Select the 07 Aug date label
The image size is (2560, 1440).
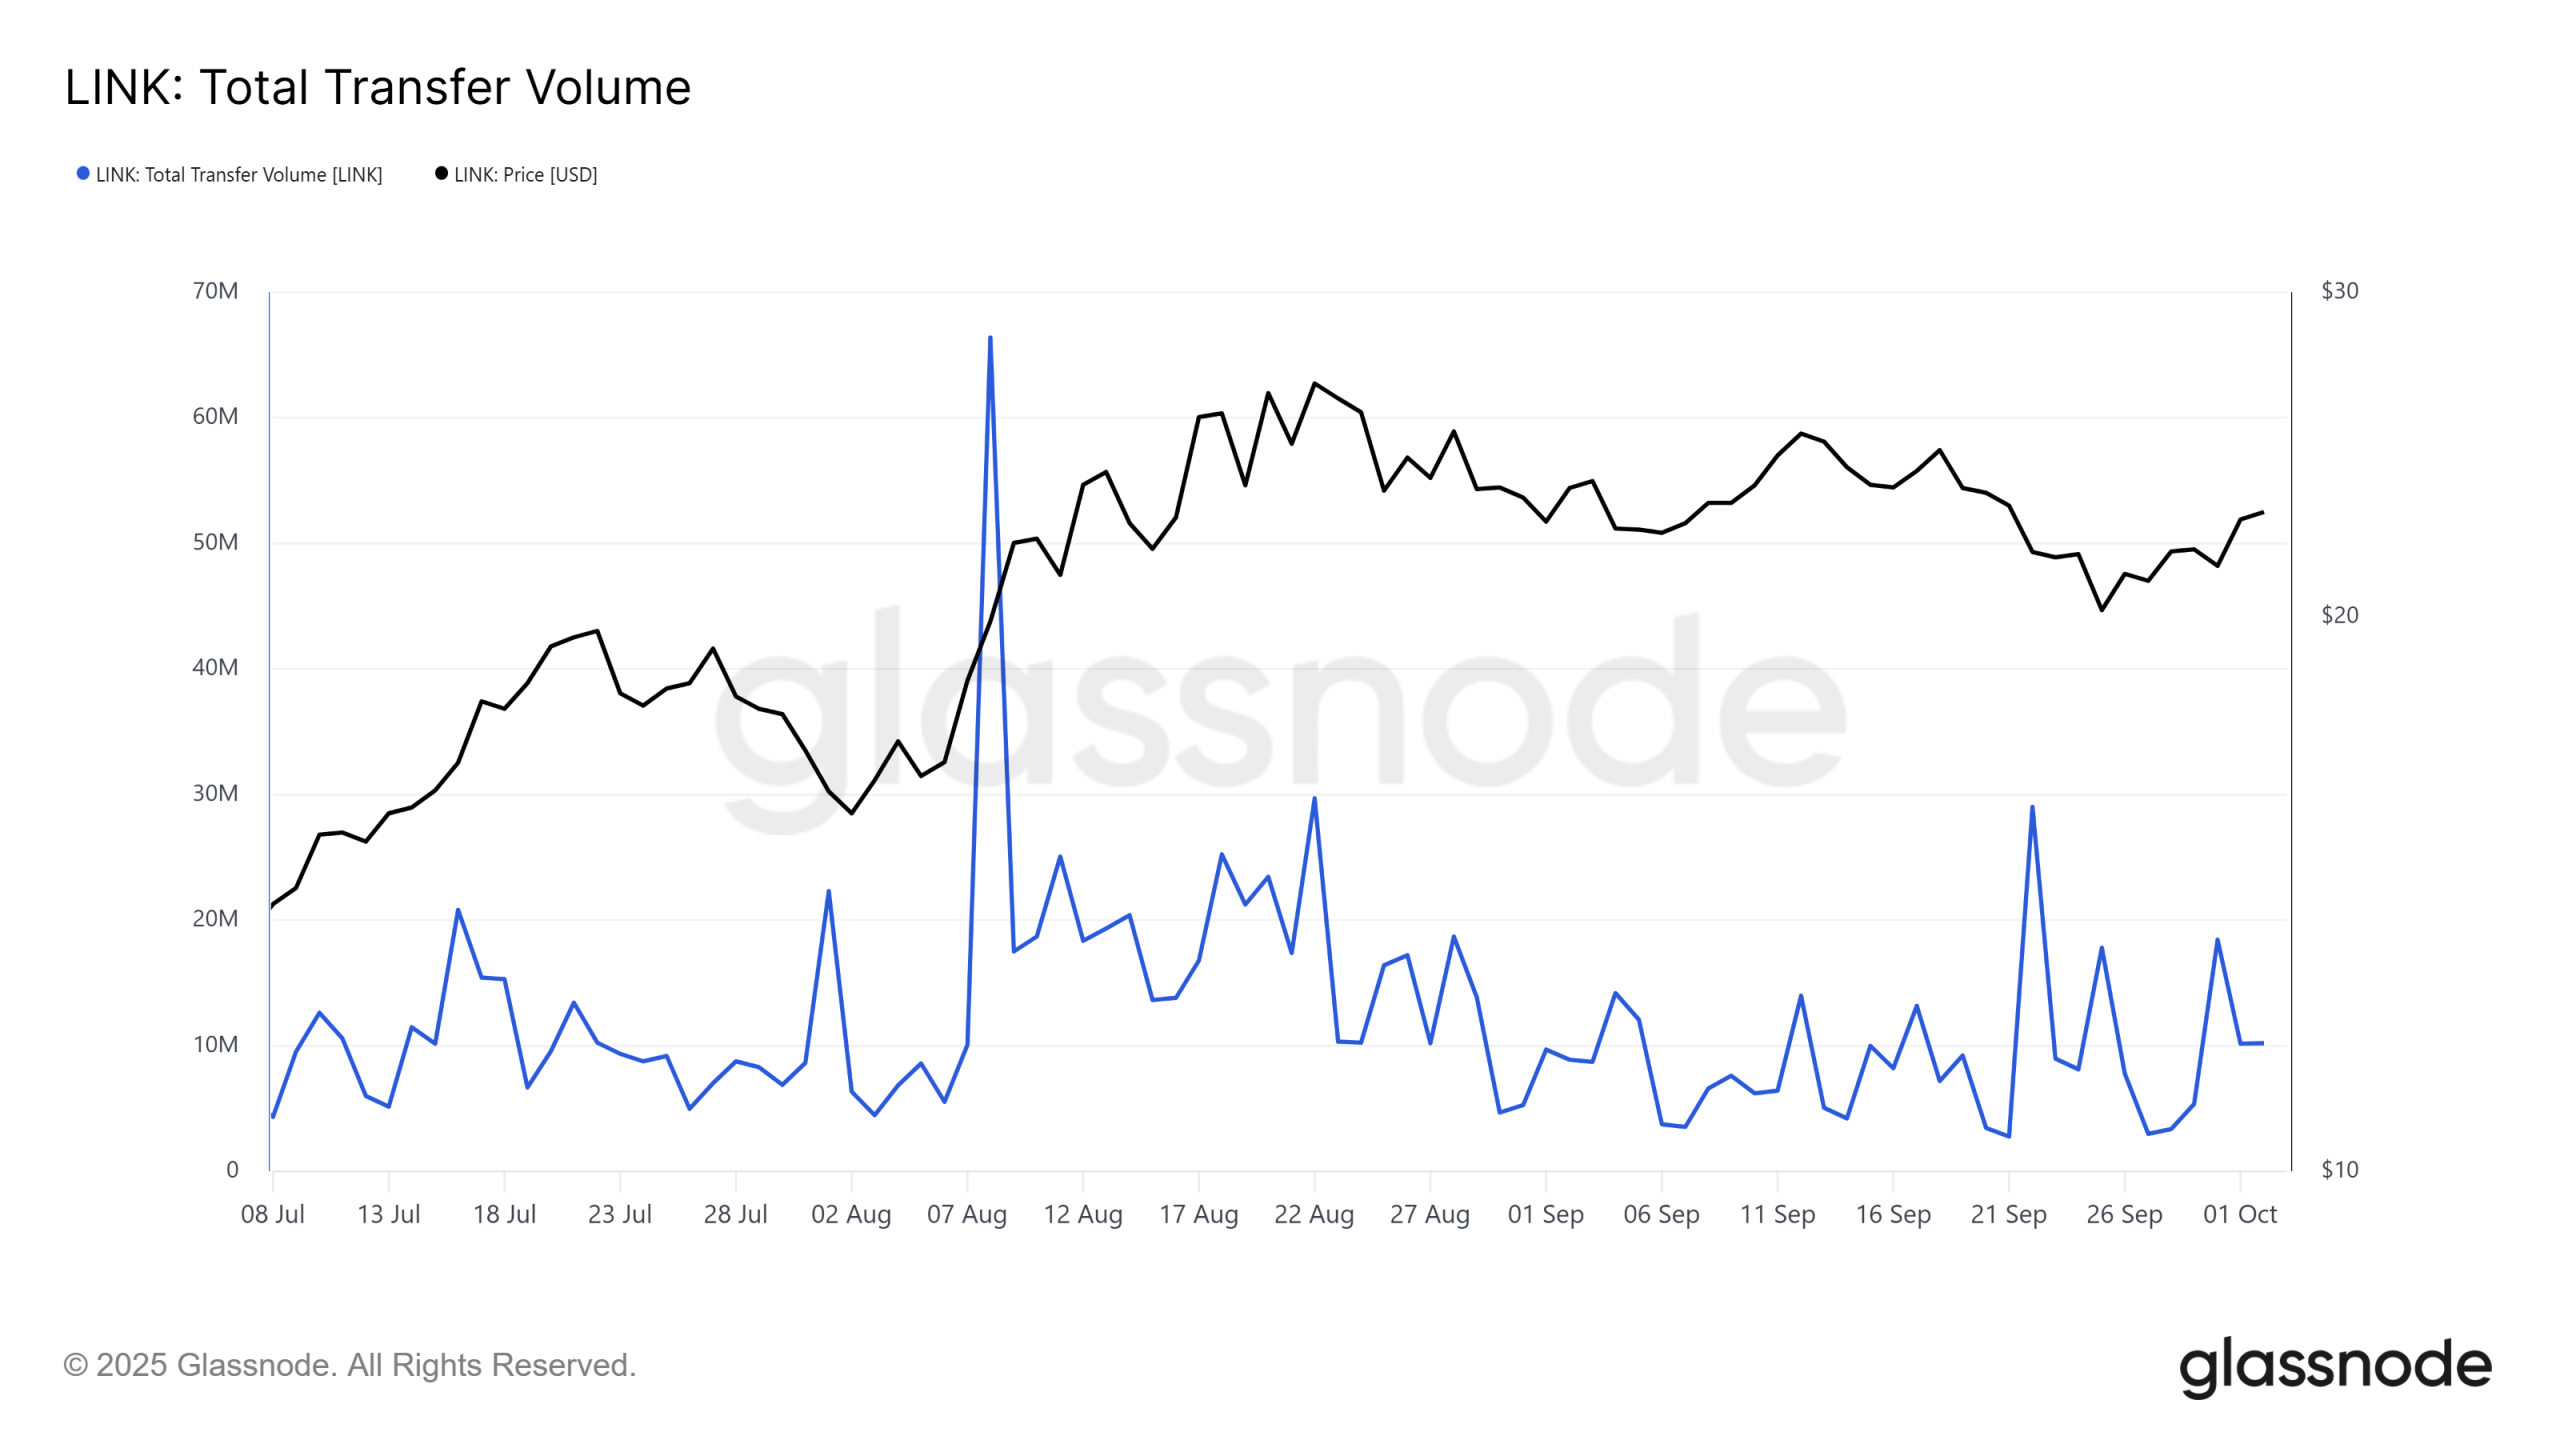click(966, 1214)
